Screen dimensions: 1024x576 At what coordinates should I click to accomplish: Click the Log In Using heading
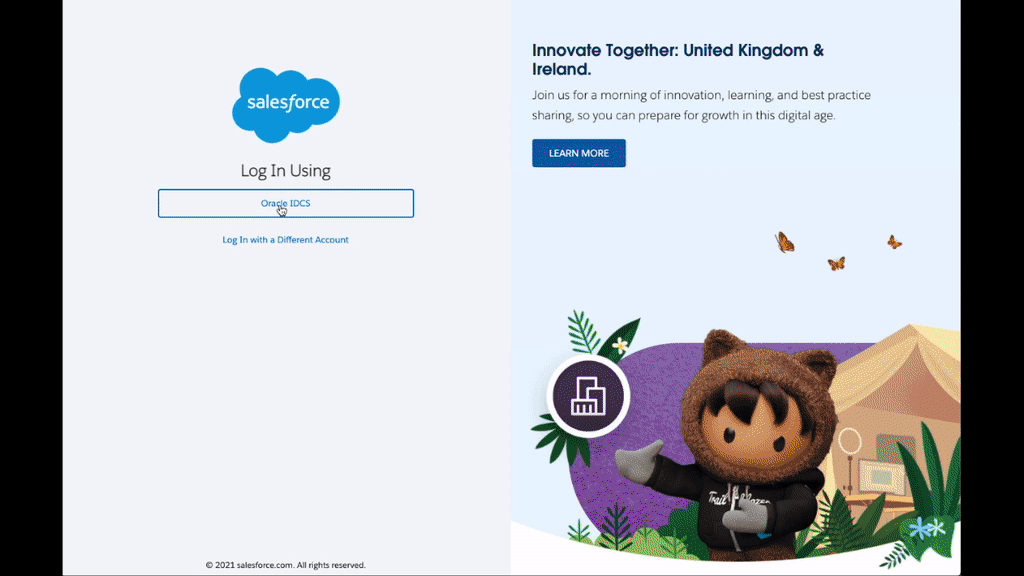click(285, 170)
